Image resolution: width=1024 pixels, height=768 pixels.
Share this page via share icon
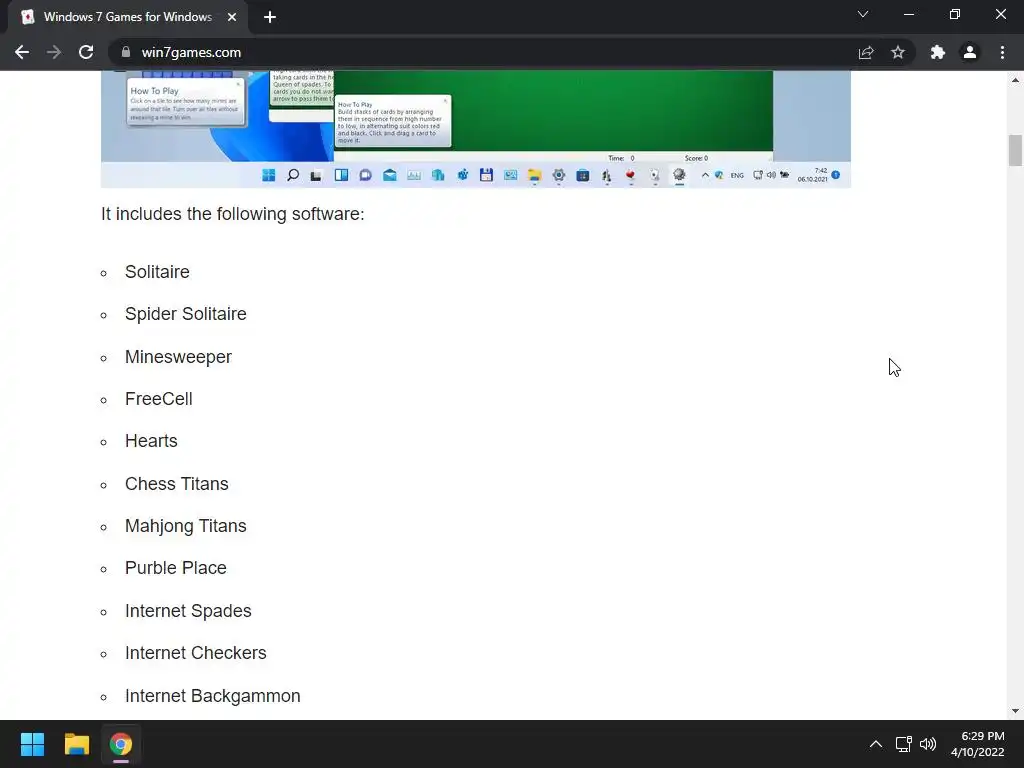pyautogui.click(x=866, y=52)
